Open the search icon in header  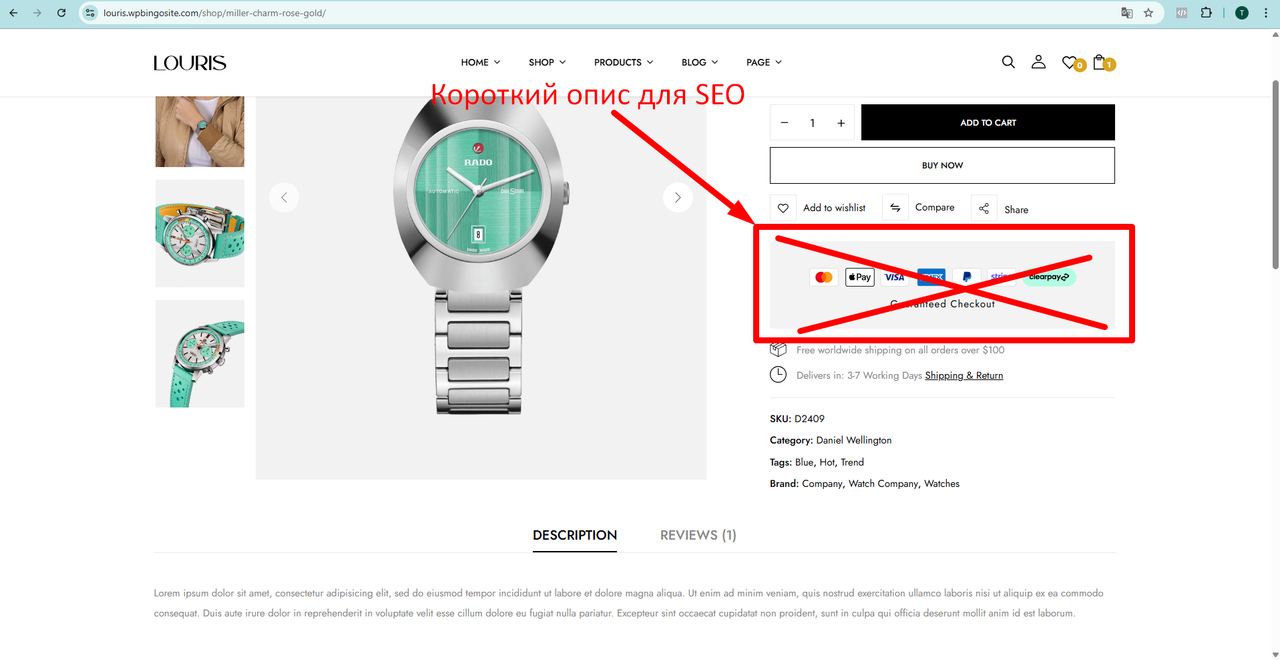point(1008,62)
